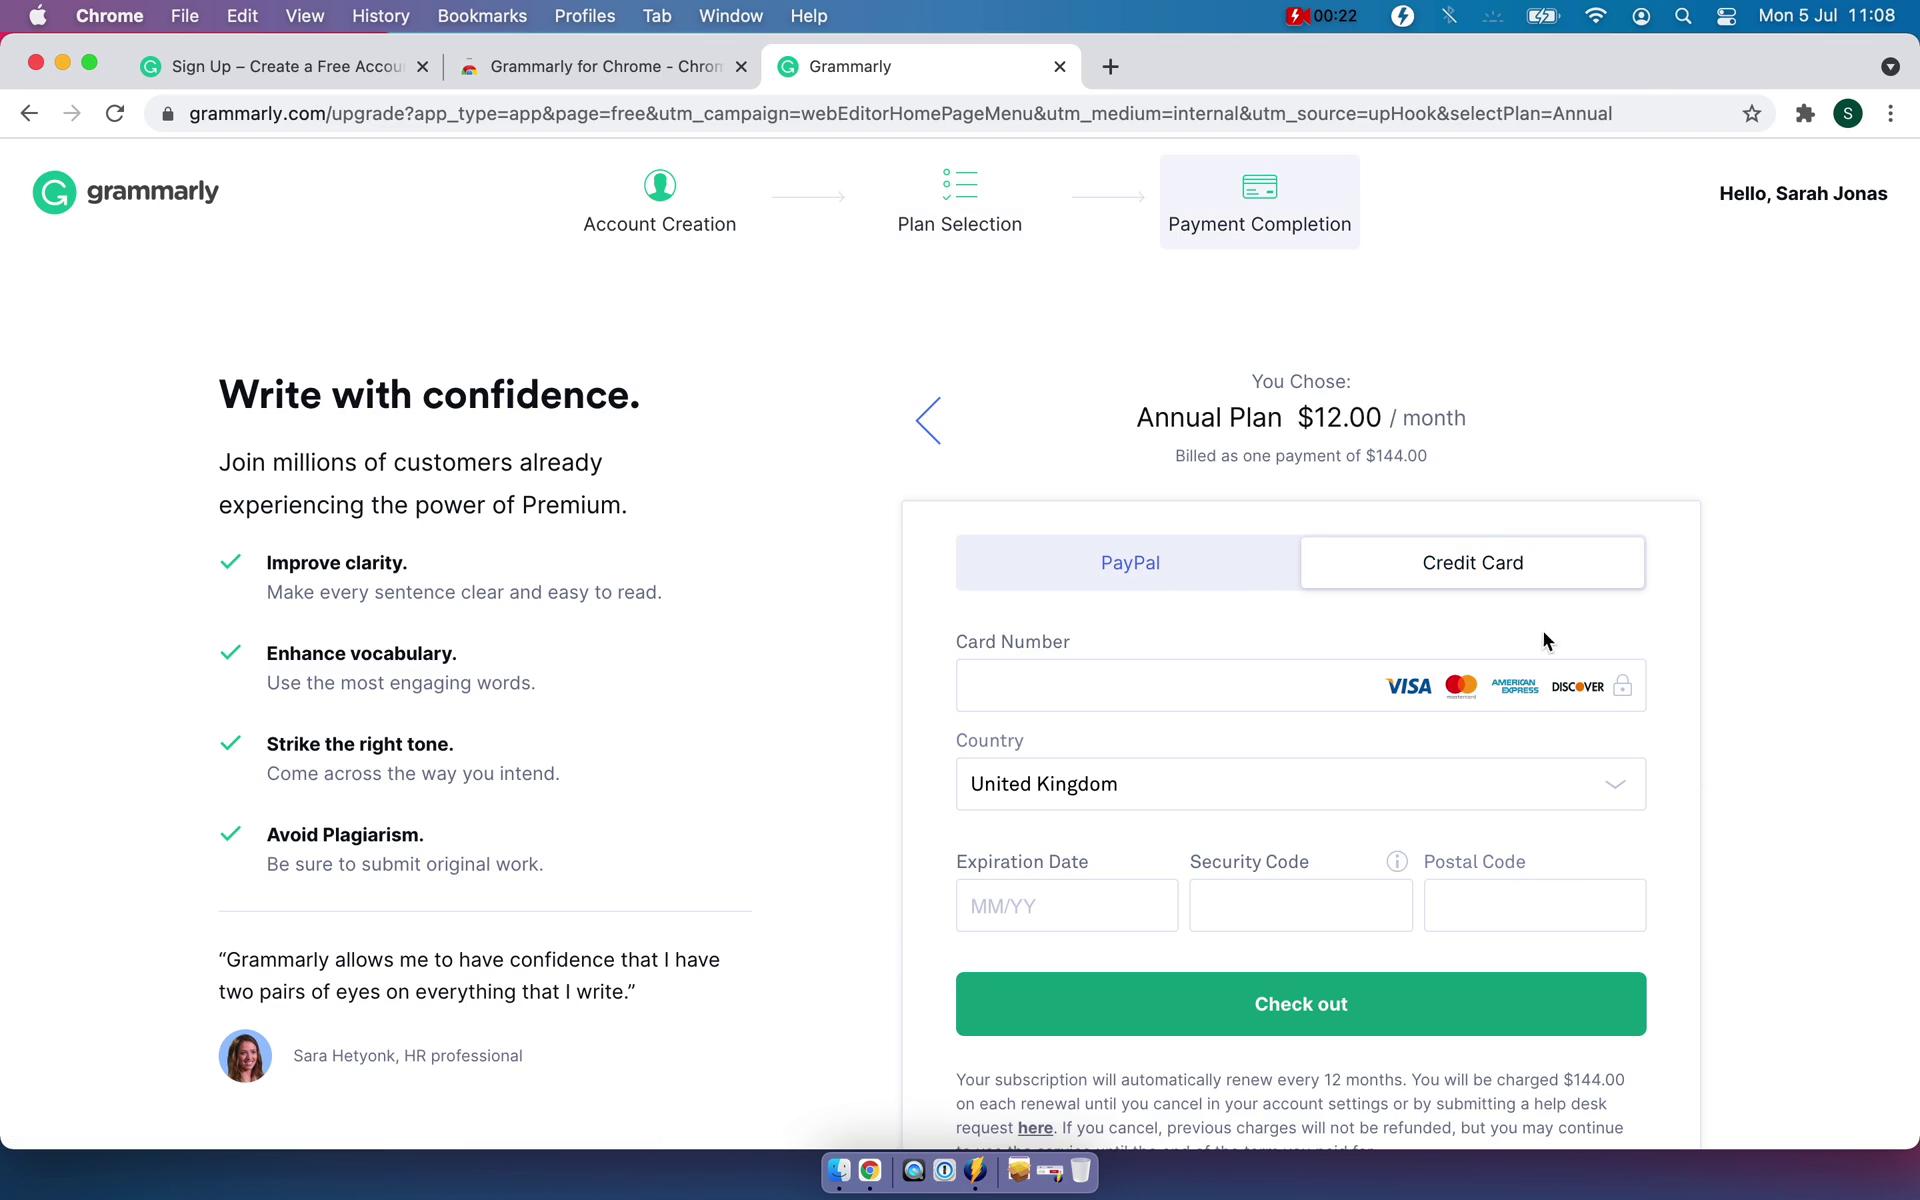1920x1200 pixels.
Task: Click the 'Billed as one payment of $144.00' text
Action: pyautogui.click(x=1300, y=456)
